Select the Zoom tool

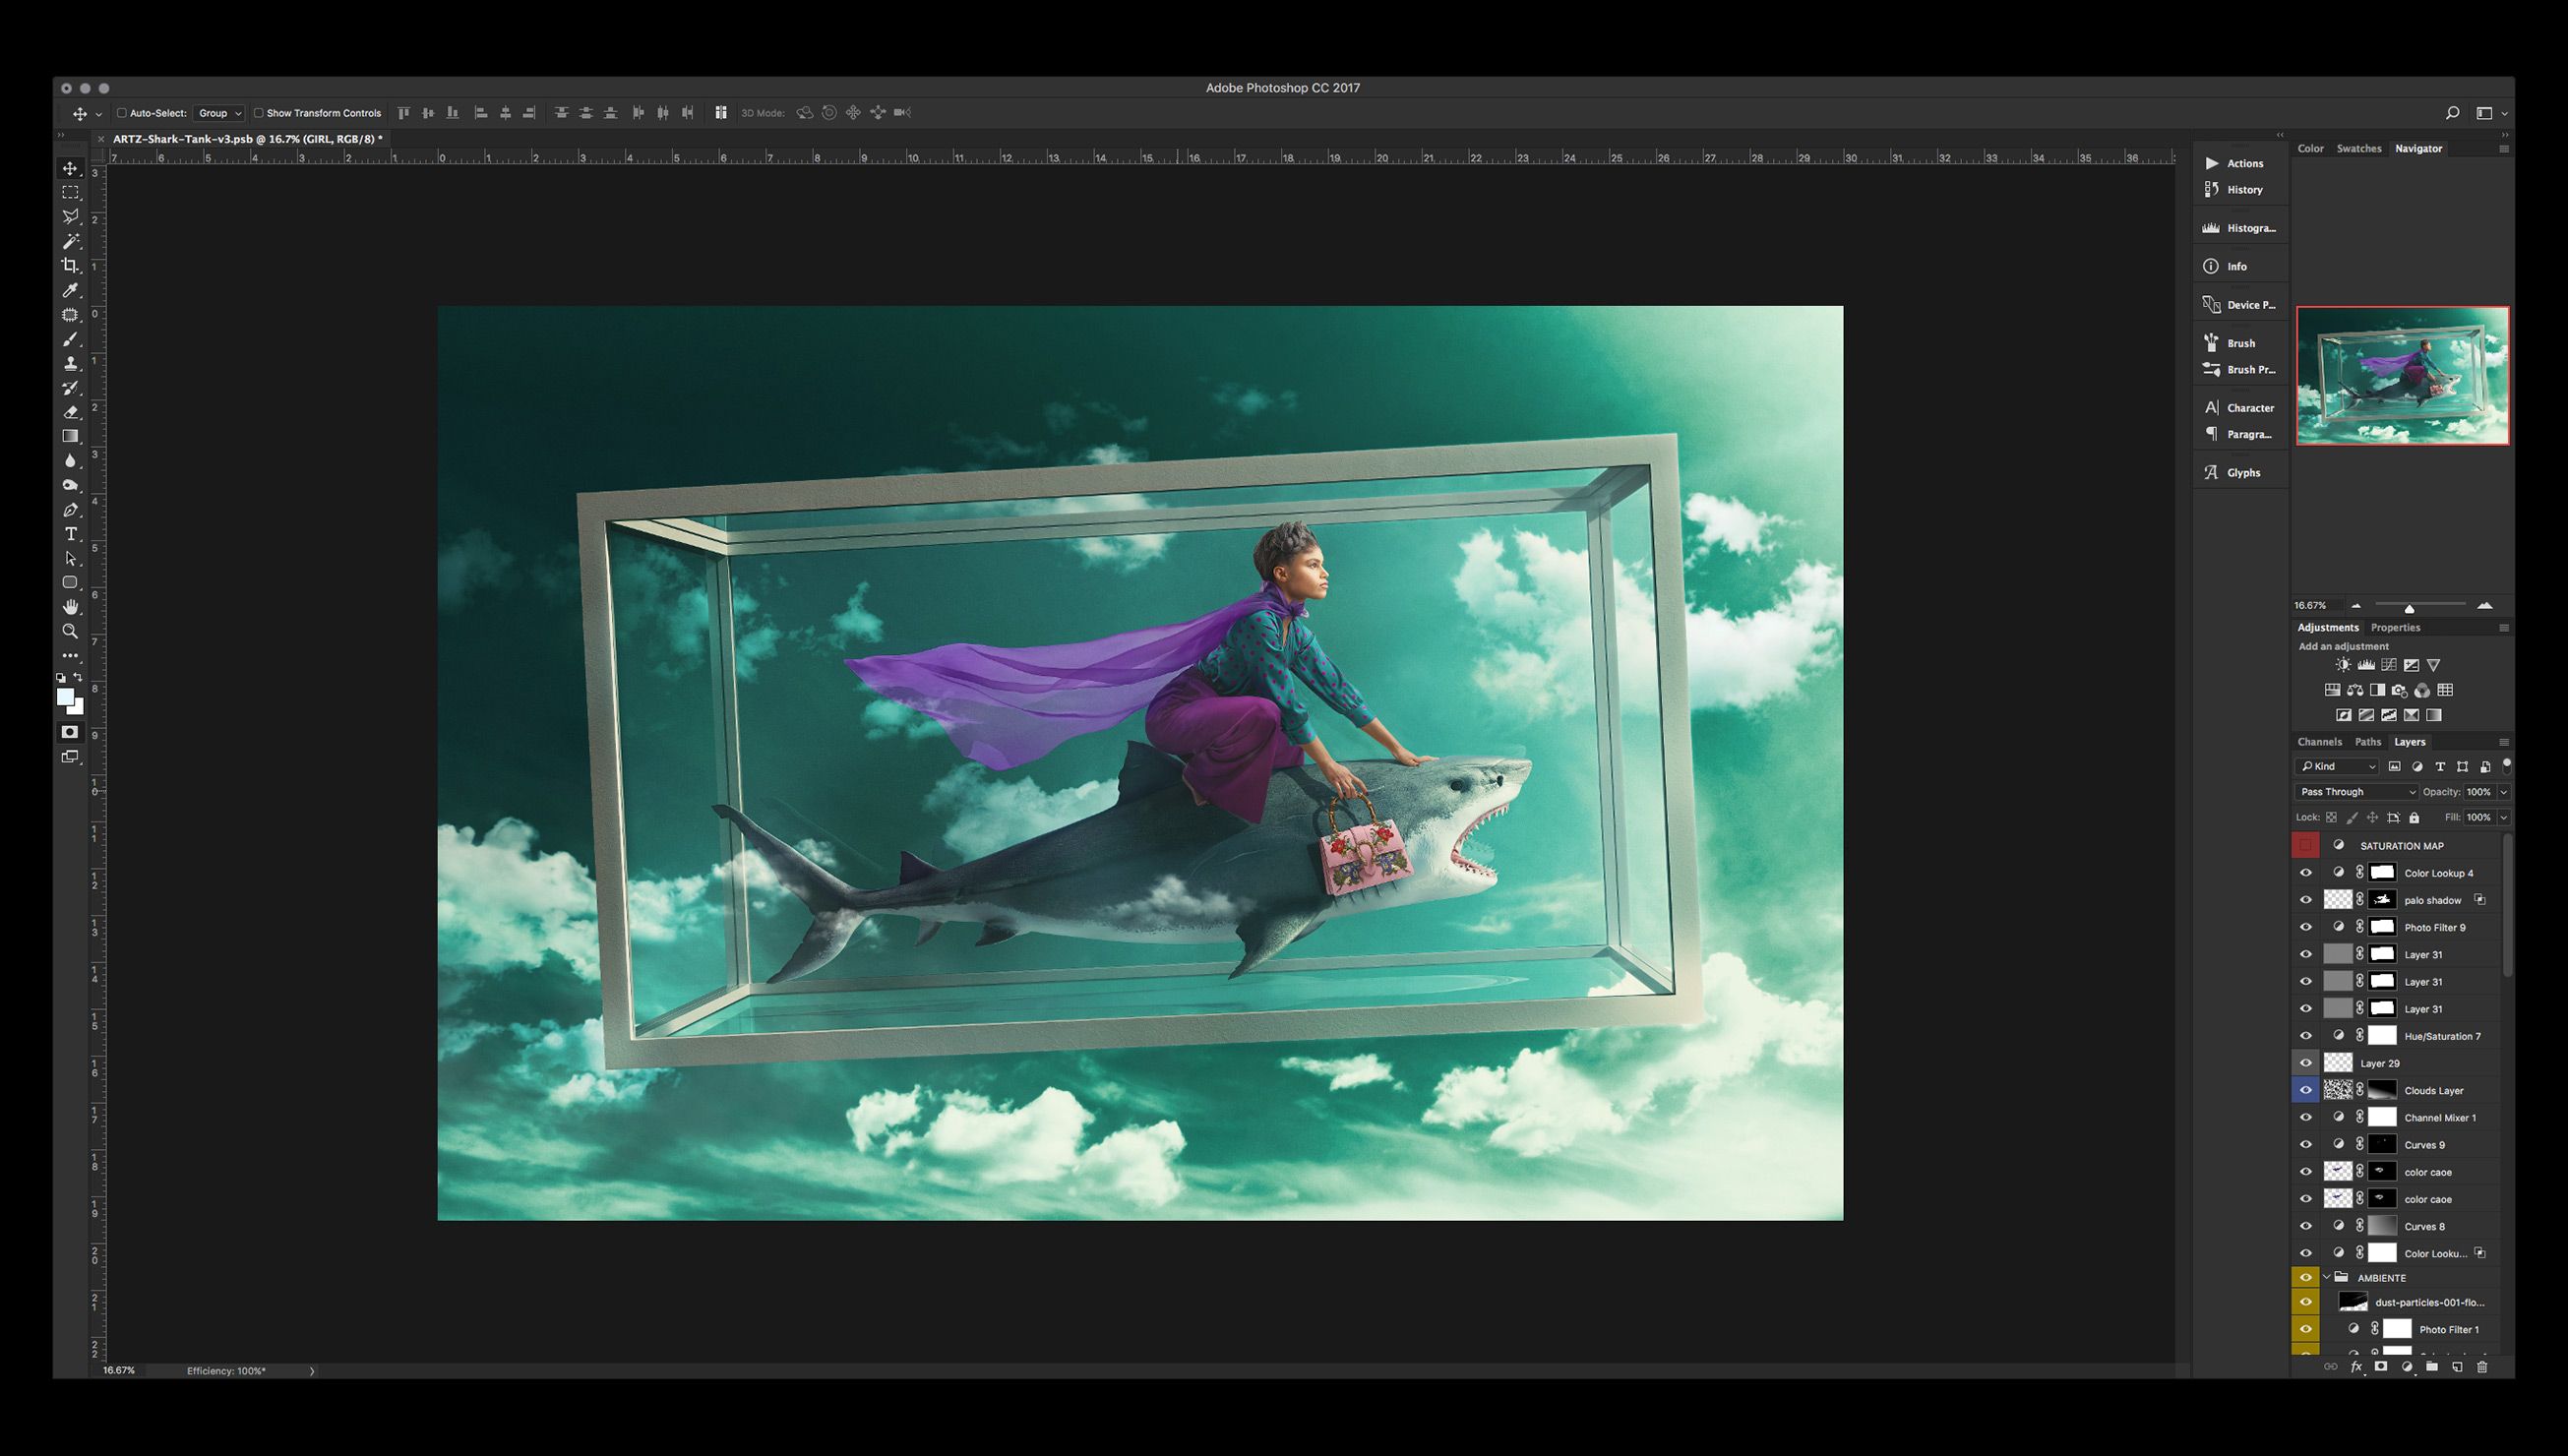[x=70, y=631]
